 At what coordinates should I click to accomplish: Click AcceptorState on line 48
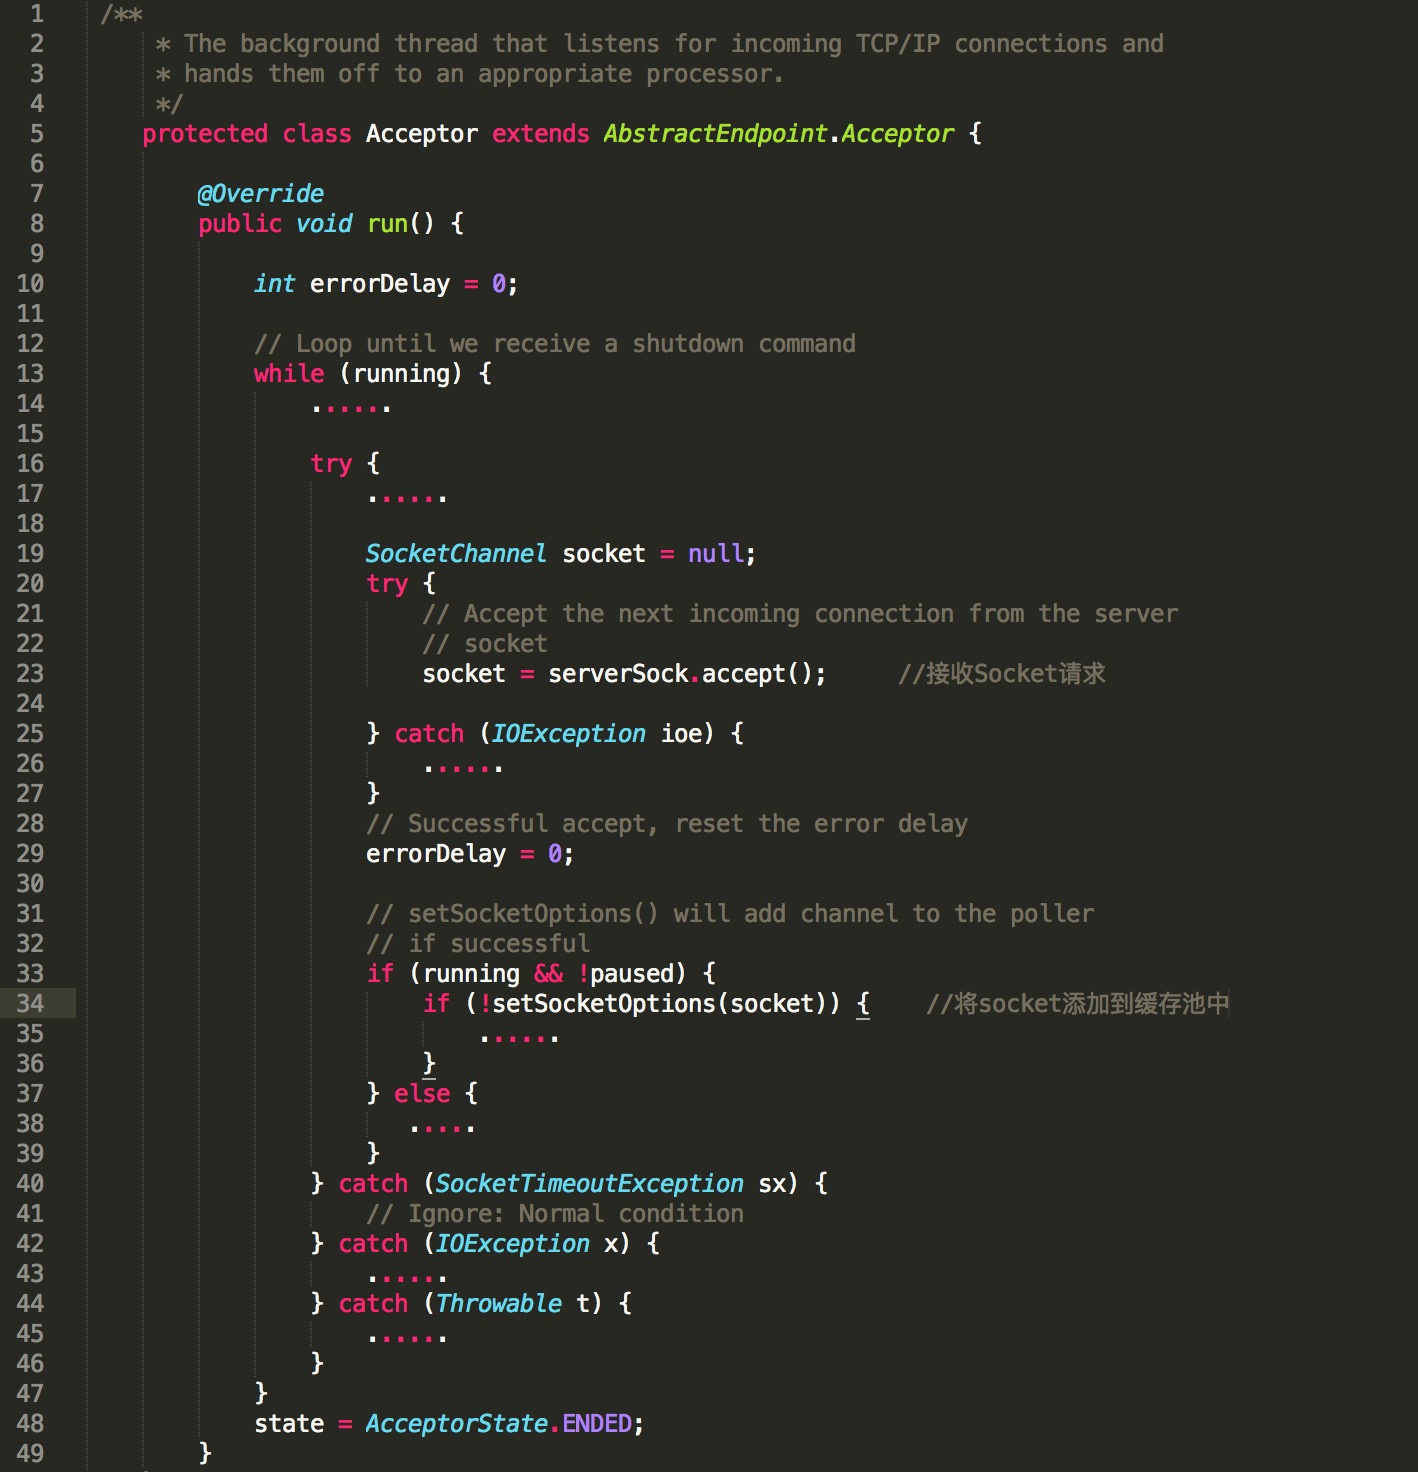456,1423
